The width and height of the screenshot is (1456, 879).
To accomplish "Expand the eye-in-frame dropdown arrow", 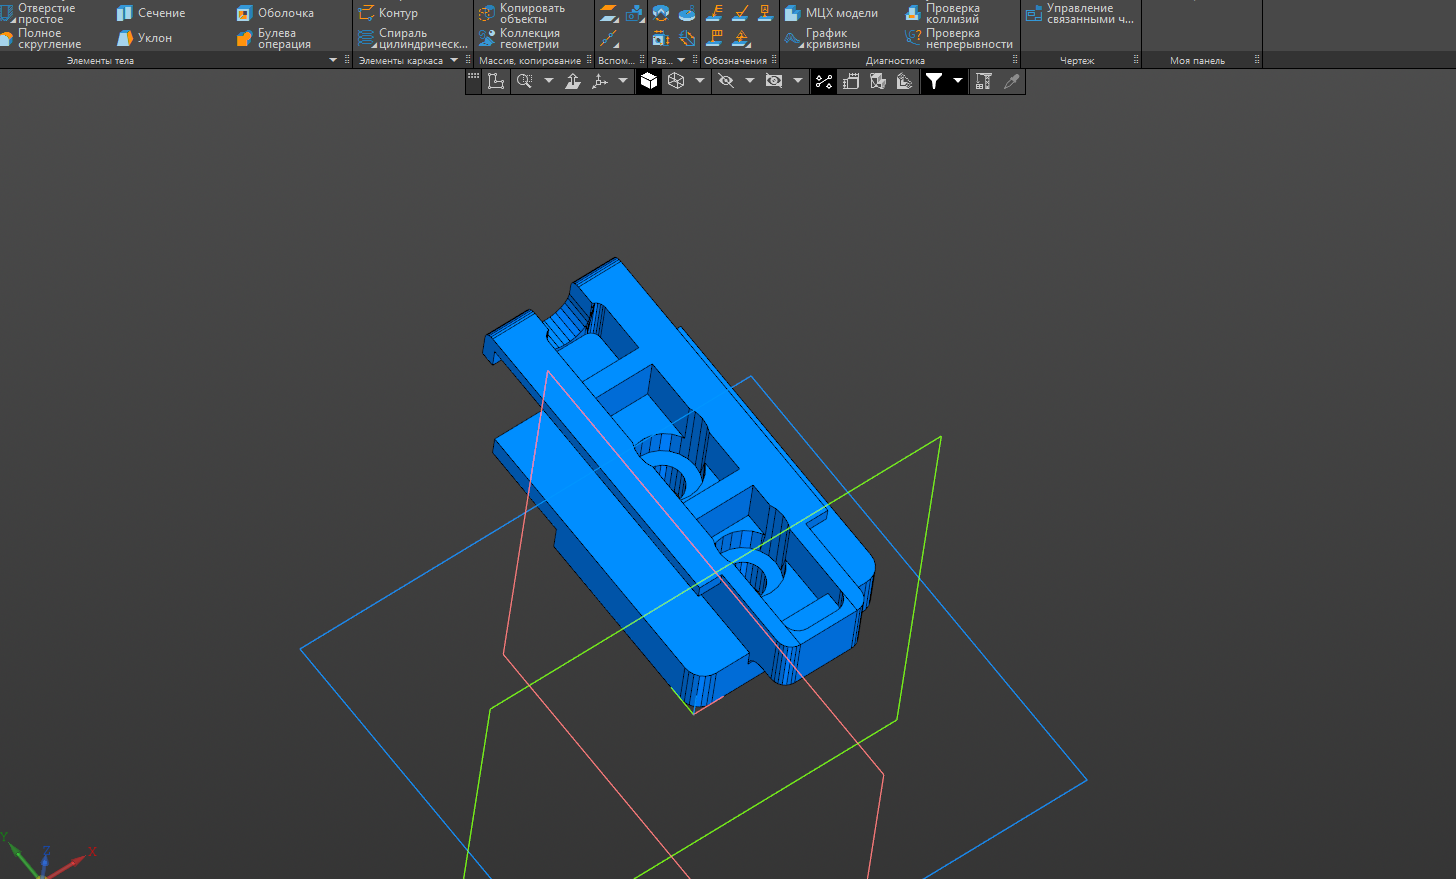I will click(x=797, y=81).
